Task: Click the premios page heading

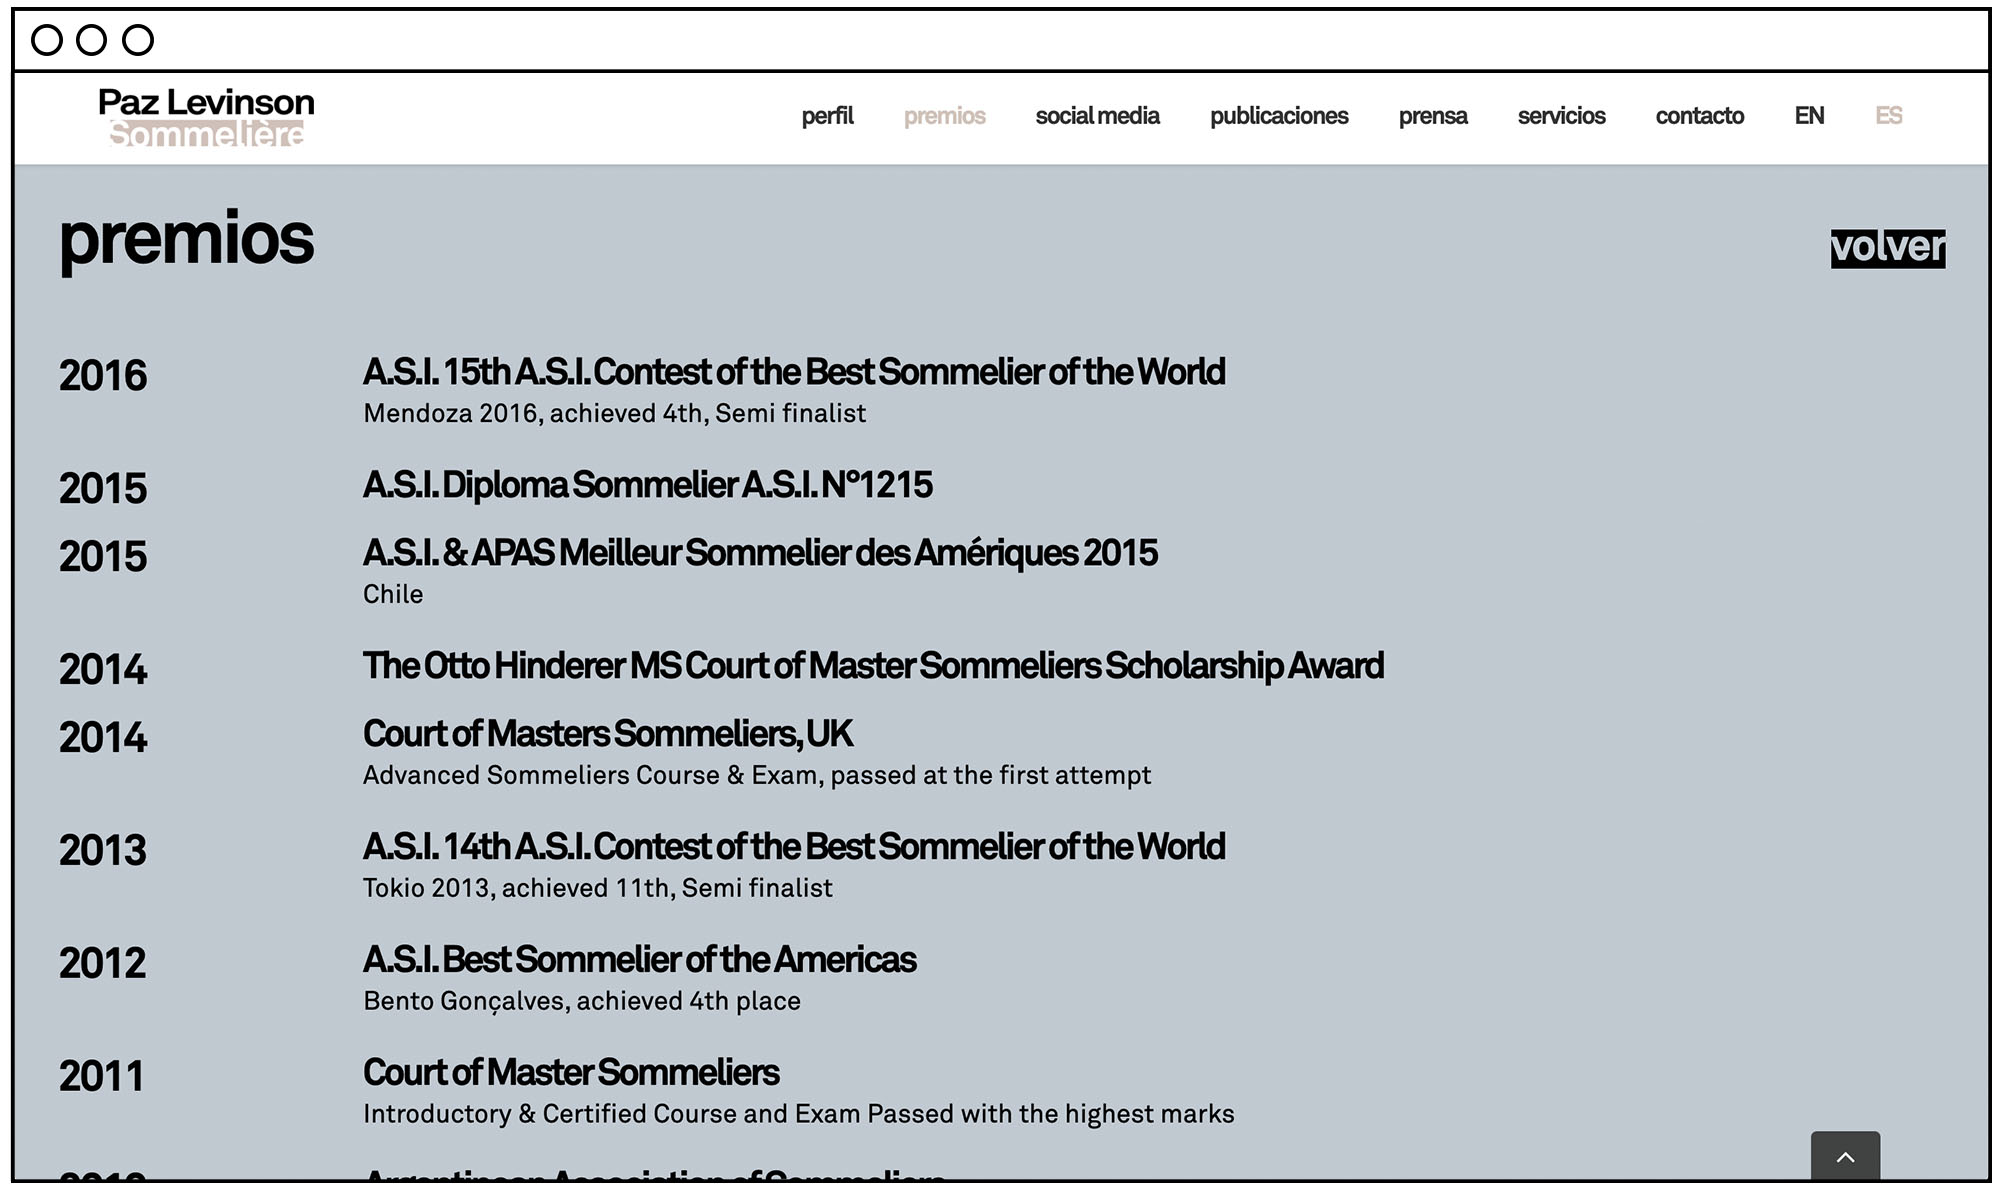Action: click(x=186, y=240)
